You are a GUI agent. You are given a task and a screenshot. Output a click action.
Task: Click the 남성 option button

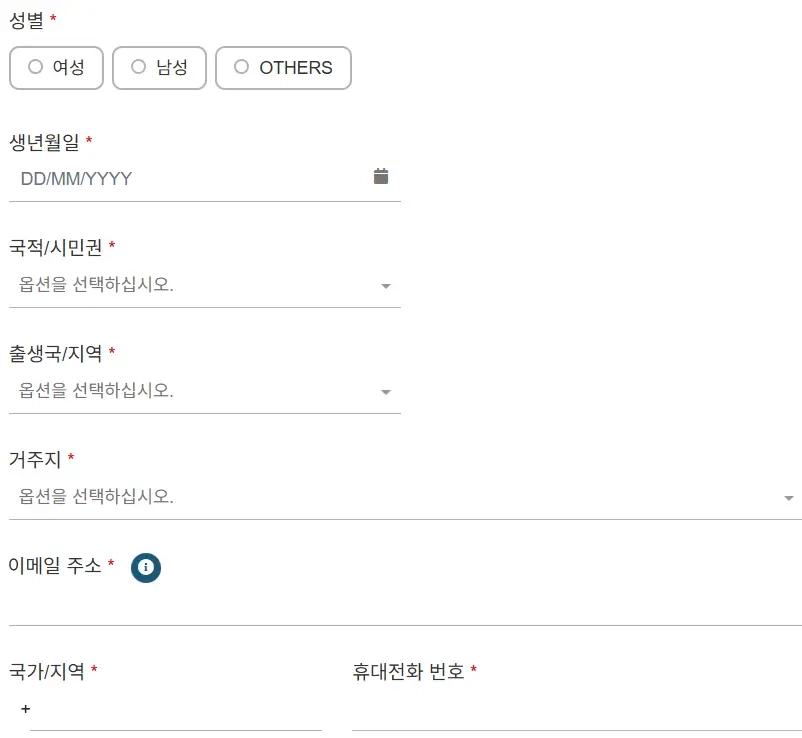pyautogui.click(x=159, y=68)
